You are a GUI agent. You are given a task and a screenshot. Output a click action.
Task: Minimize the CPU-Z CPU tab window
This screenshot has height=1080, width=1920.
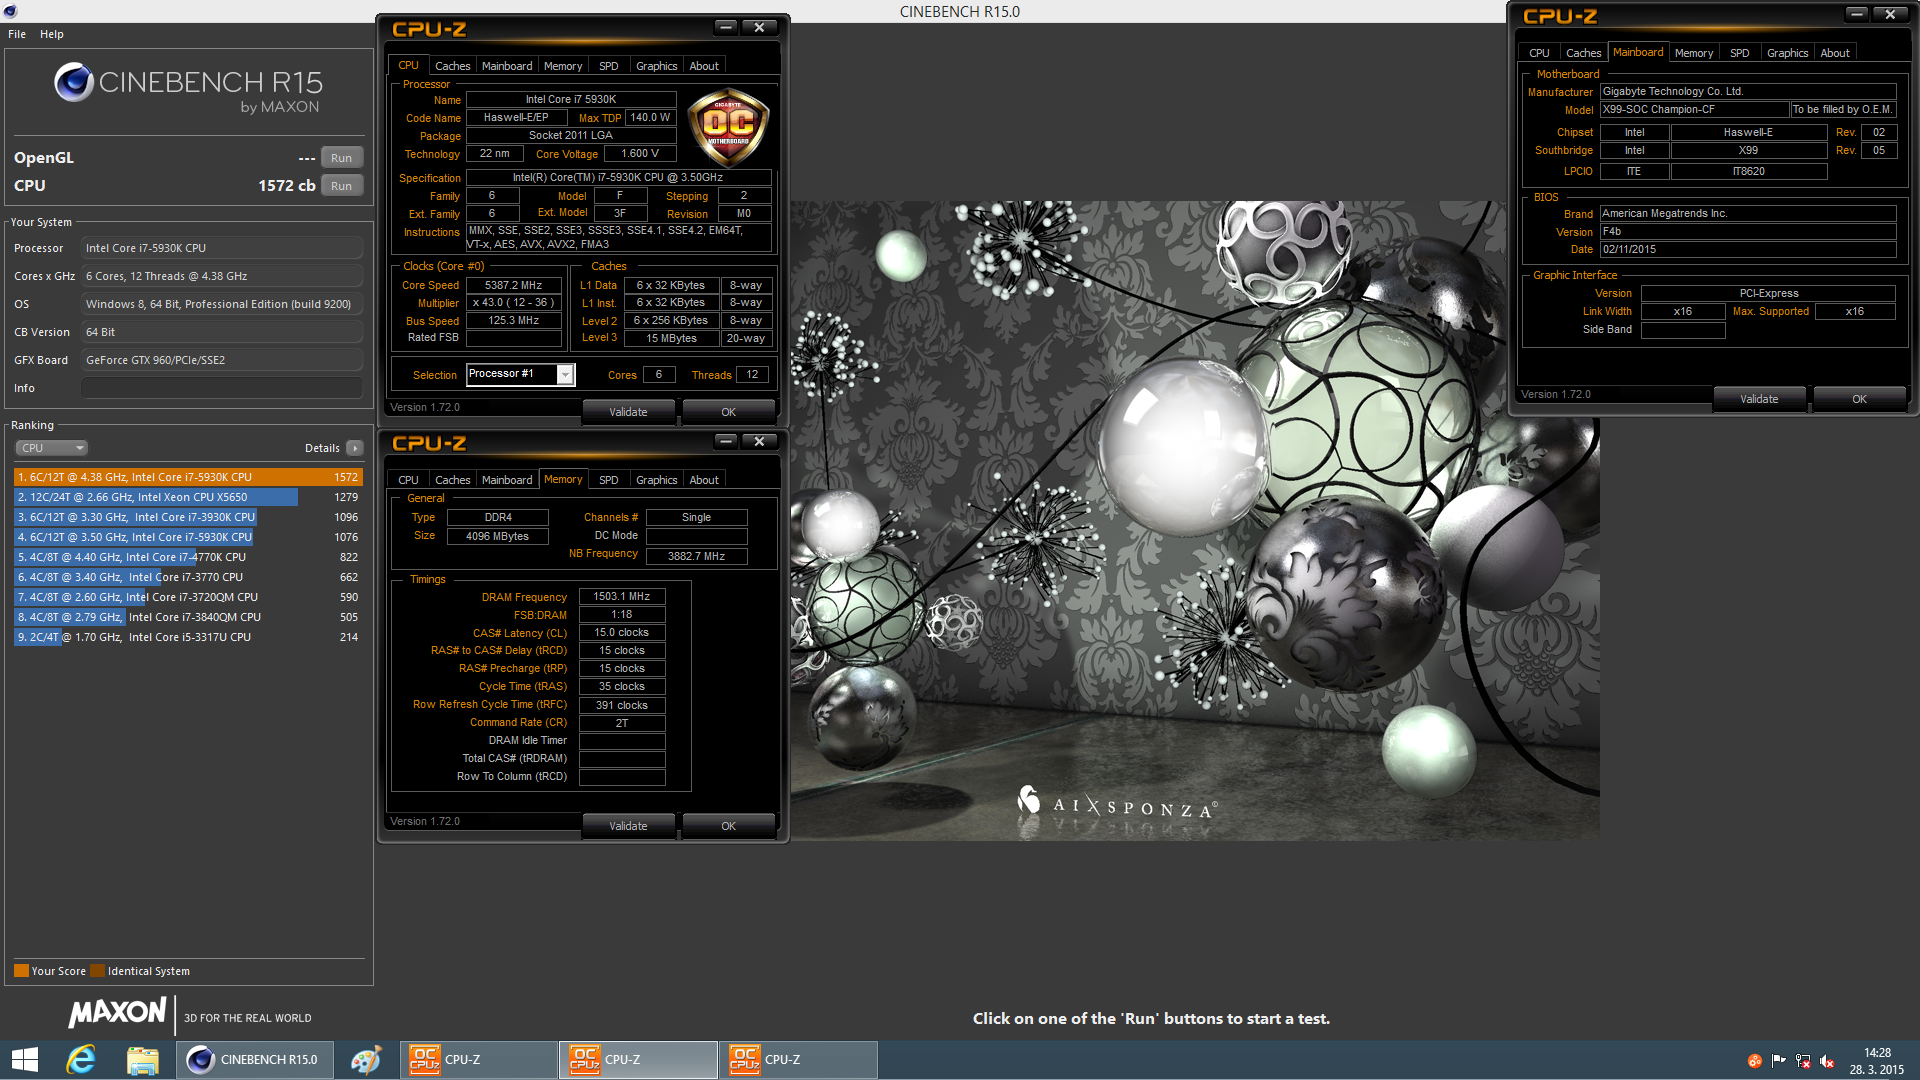point(727,28)
